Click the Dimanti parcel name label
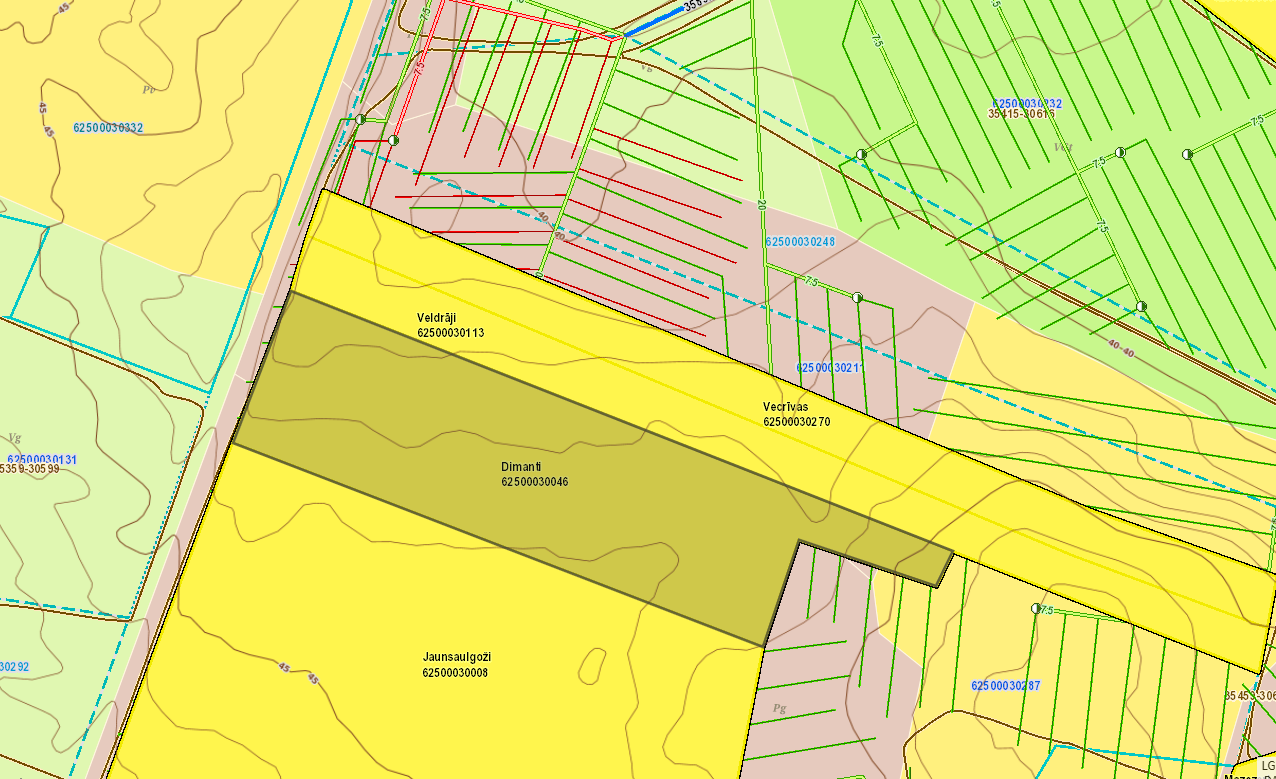The image size is (1276, 779). click(521, 467)
